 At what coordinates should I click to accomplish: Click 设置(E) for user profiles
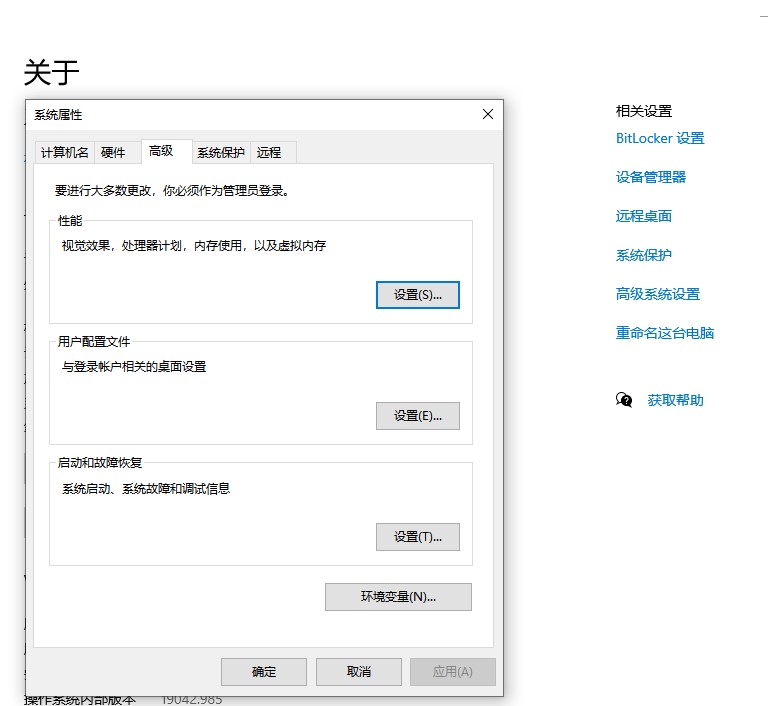tap(417, 416)
